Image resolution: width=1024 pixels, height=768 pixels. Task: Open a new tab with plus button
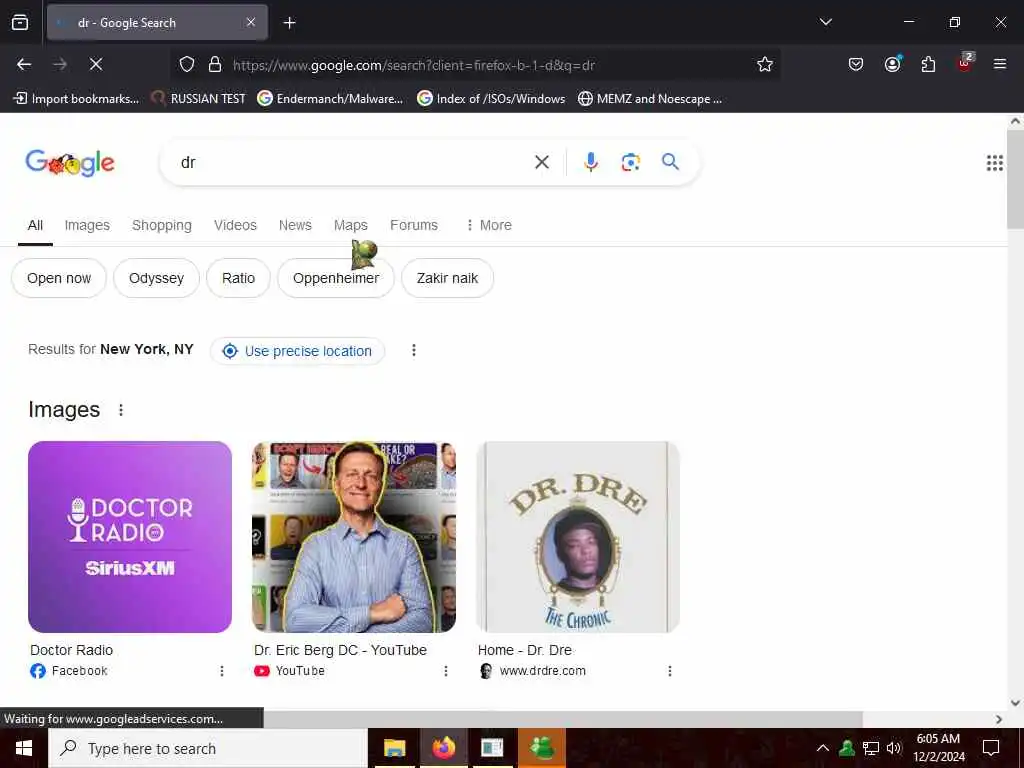coord(289,23)
